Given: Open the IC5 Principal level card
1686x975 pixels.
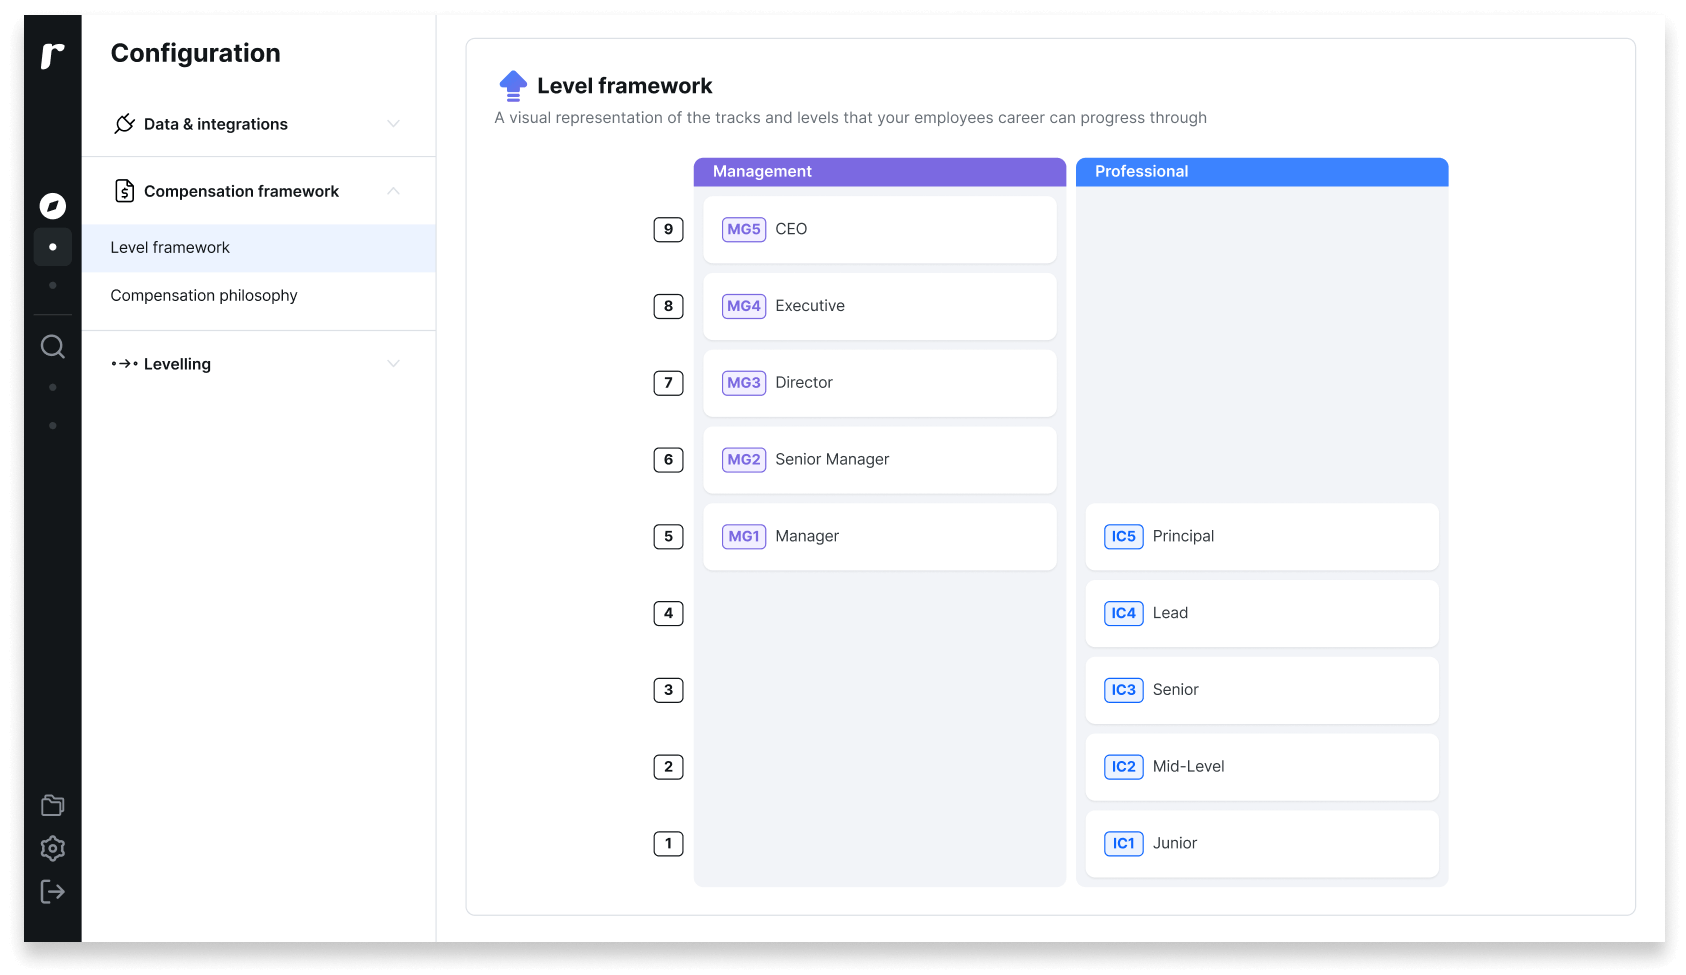Looking at the screenshot, I should pyautogui.click(x=1262, y=537).
